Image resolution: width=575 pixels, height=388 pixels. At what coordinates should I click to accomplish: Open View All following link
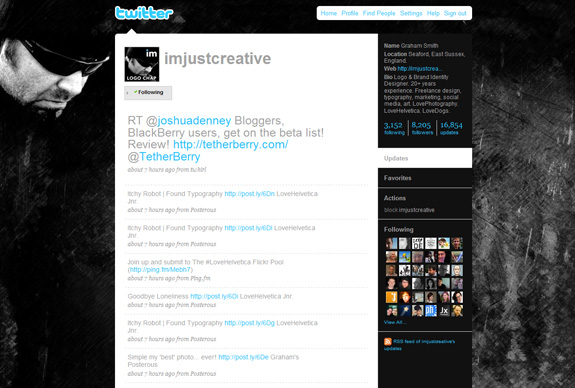395,322
